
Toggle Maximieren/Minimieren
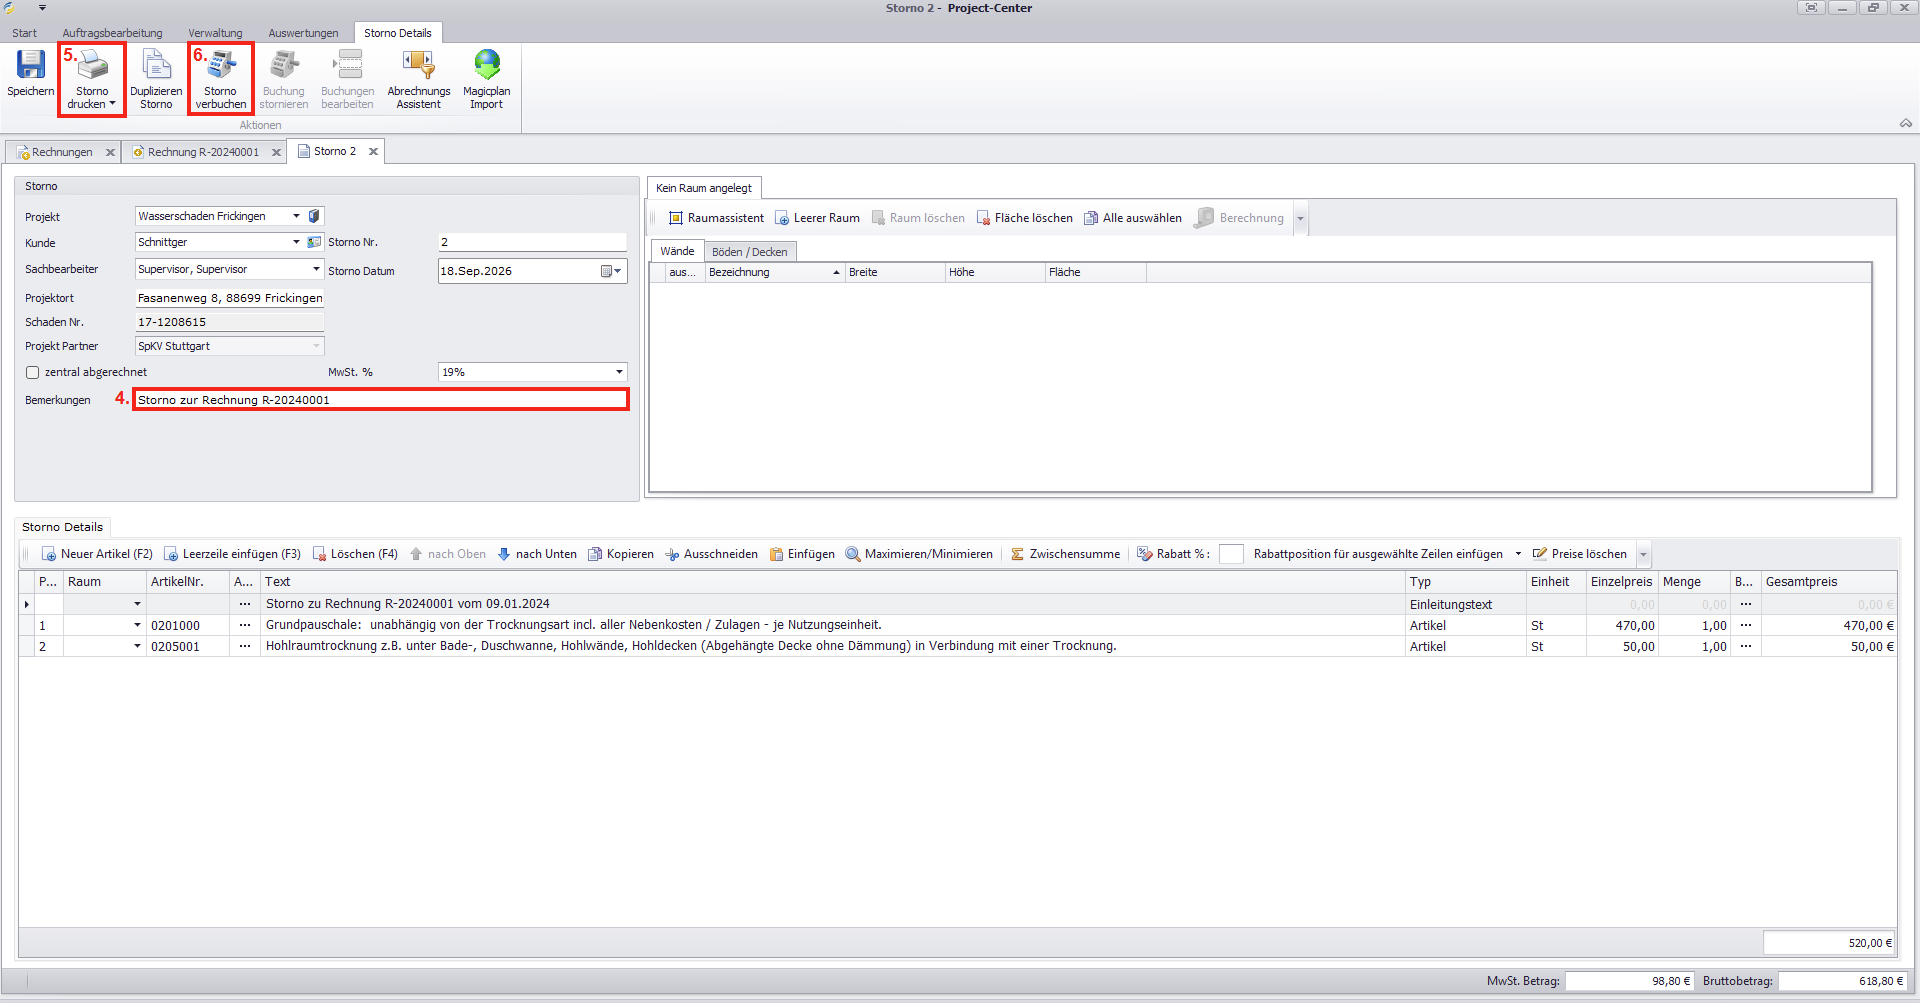point(919,554)
